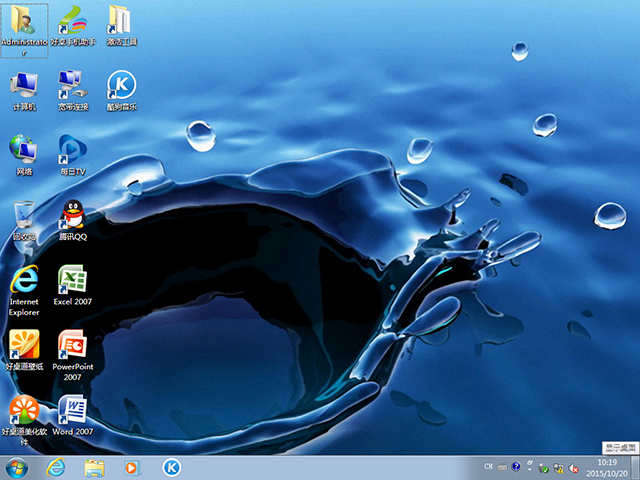Select the 宽带连接 broadband connection shortcut
640x480 pixels.
(x=73, y=90)
